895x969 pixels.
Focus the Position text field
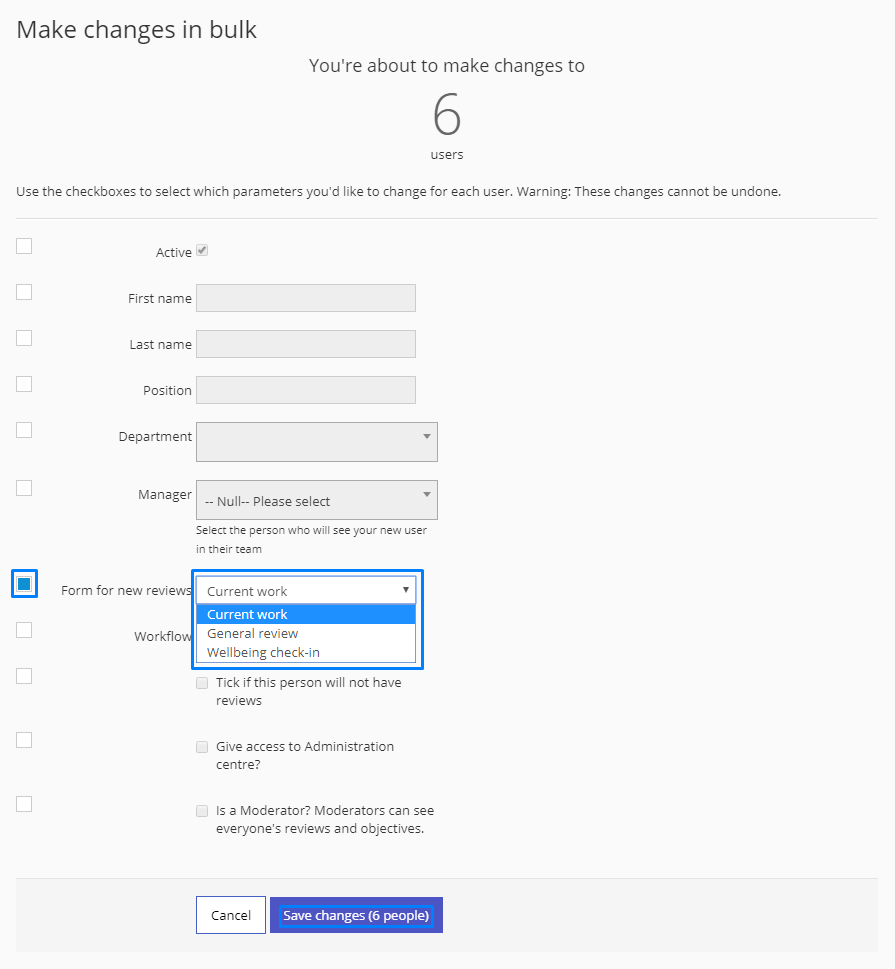306,390
